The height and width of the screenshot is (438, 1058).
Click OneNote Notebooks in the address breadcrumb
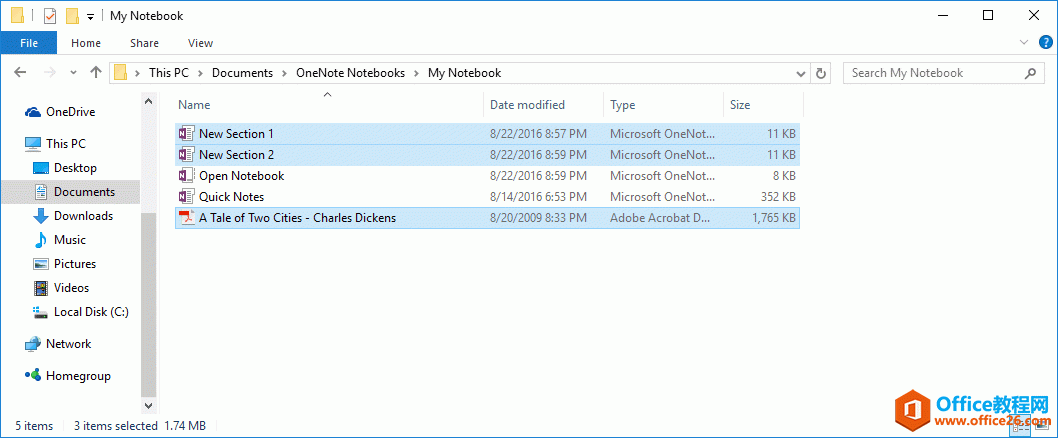pos(350,73)
